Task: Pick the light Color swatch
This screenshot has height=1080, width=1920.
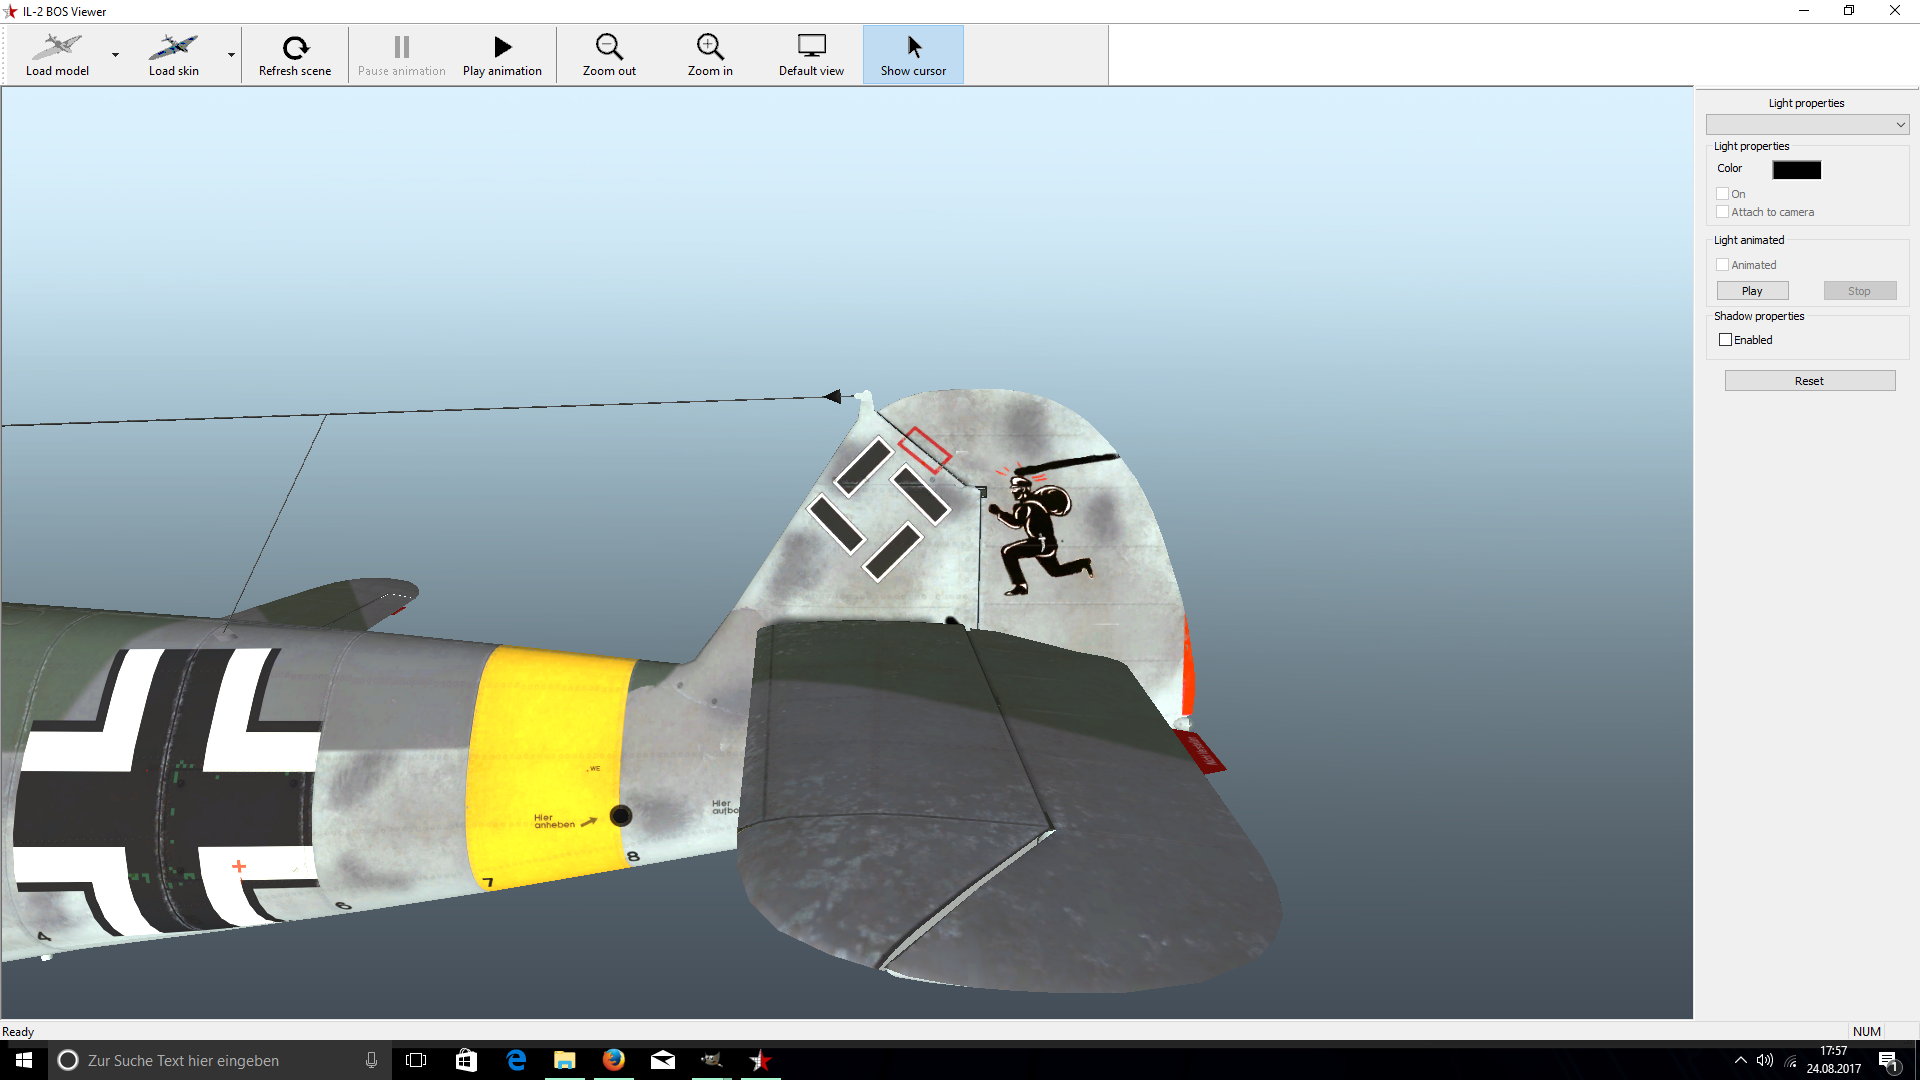Action: click(x=1796, y=170)
